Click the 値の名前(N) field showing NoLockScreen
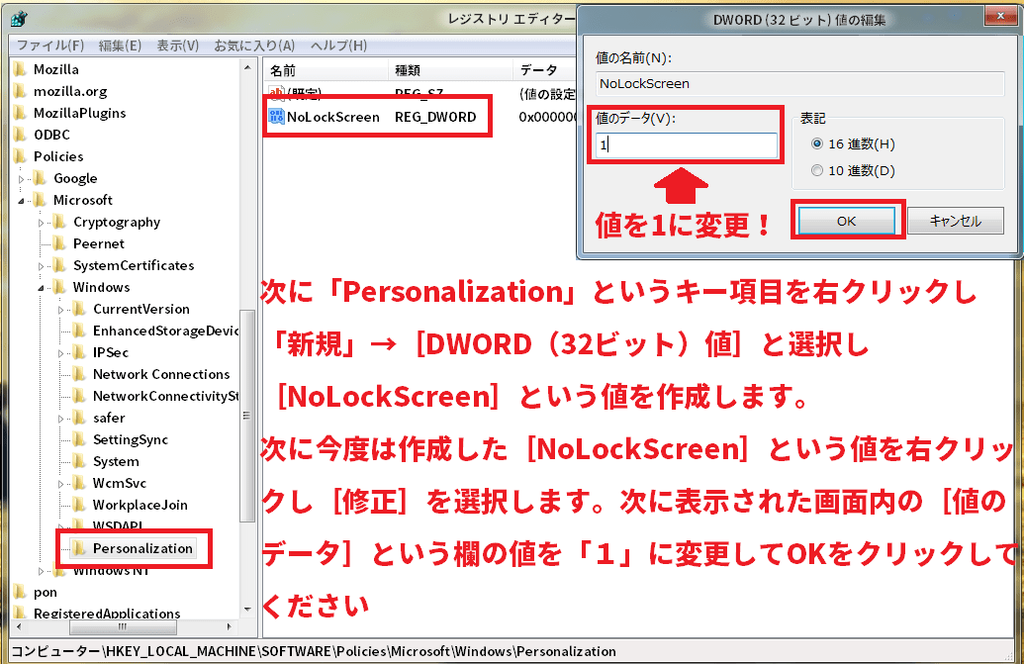Screen dimensions: 1024x664 [800, 84]
